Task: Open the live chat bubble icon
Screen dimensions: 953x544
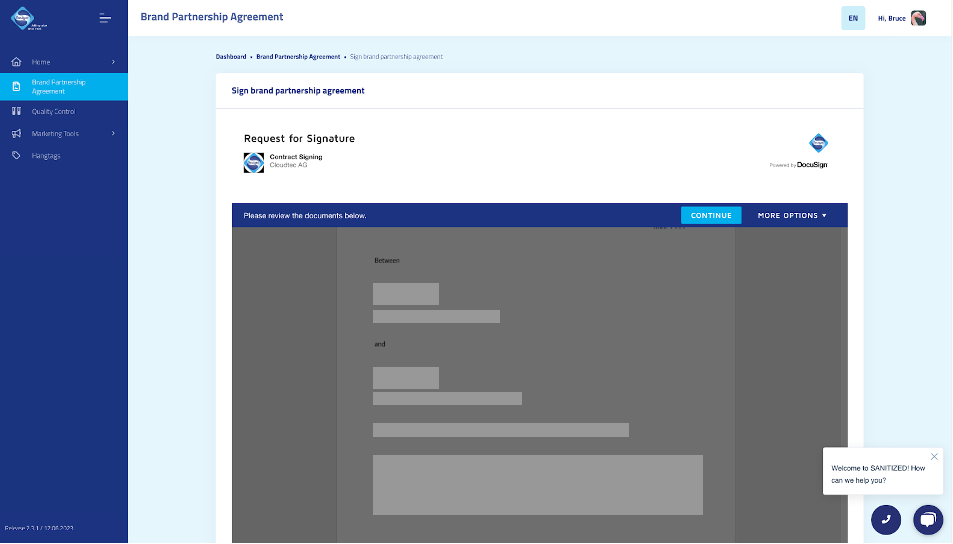Action: [x=928, y=519]
